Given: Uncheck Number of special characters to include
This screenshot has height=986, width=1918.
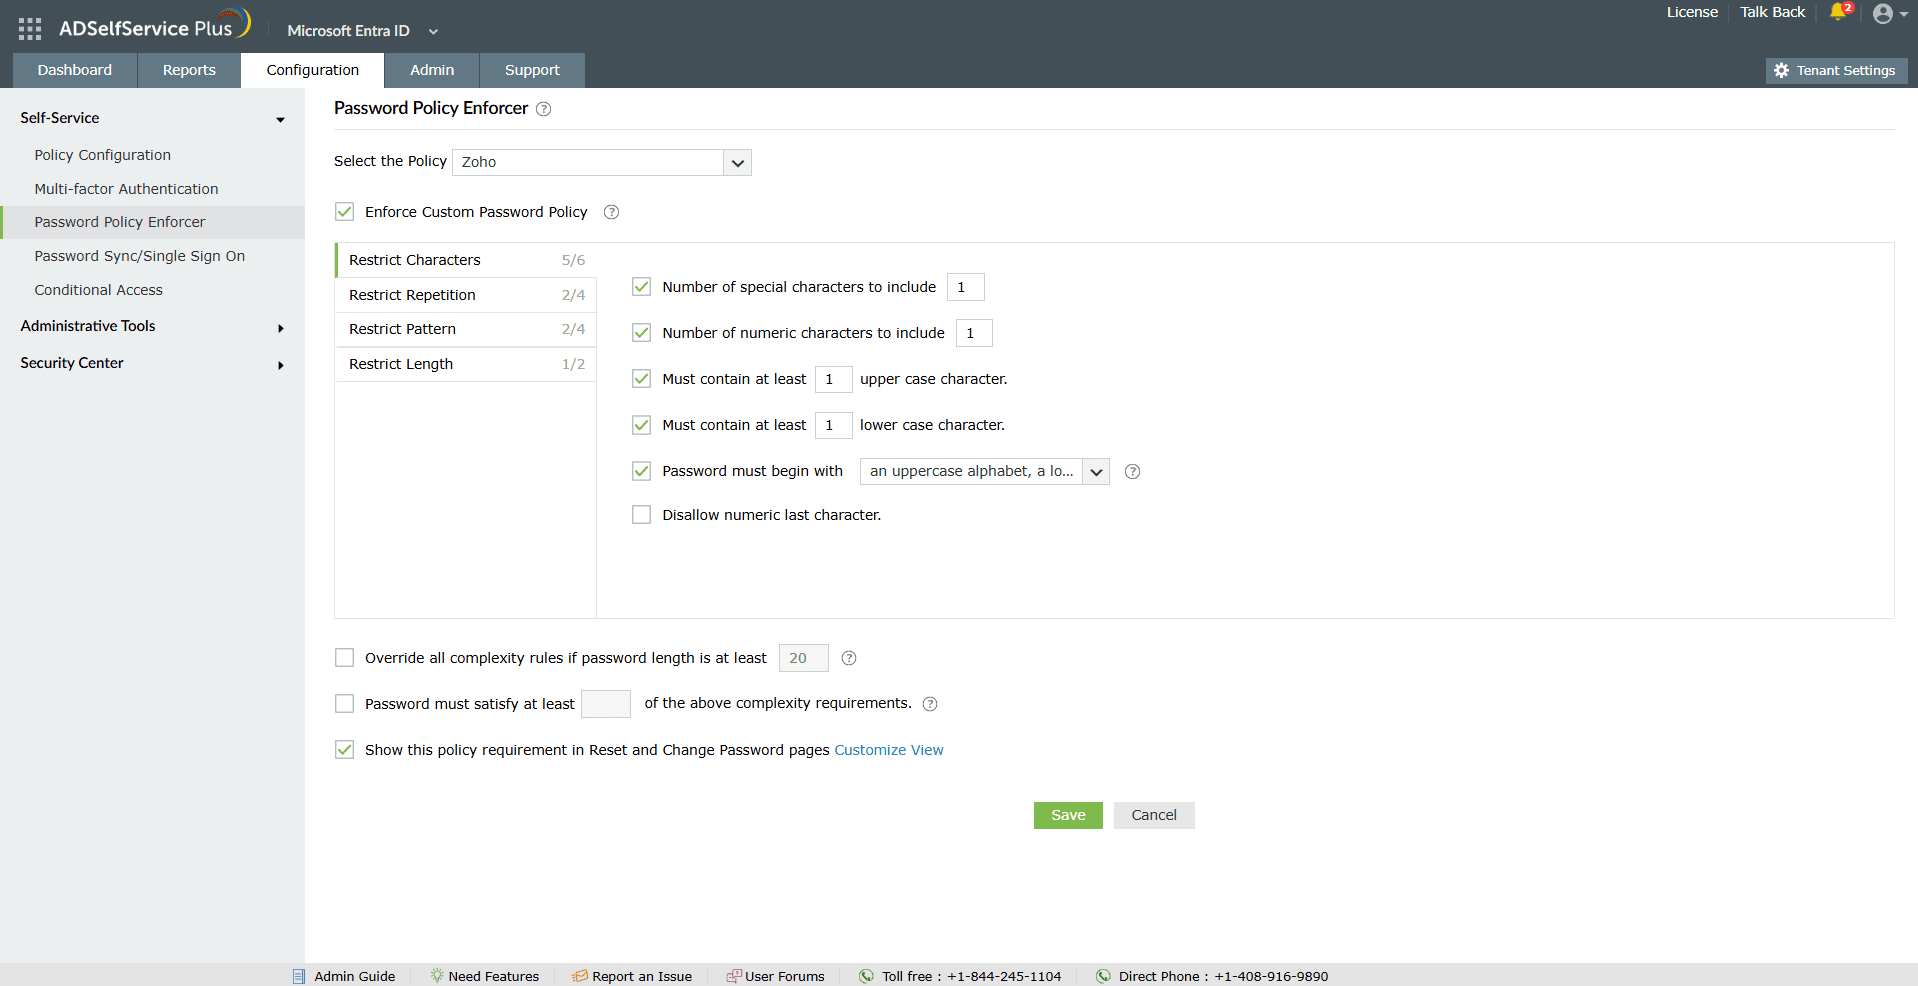Looking at the screenshot, I should tap(642, 287).
